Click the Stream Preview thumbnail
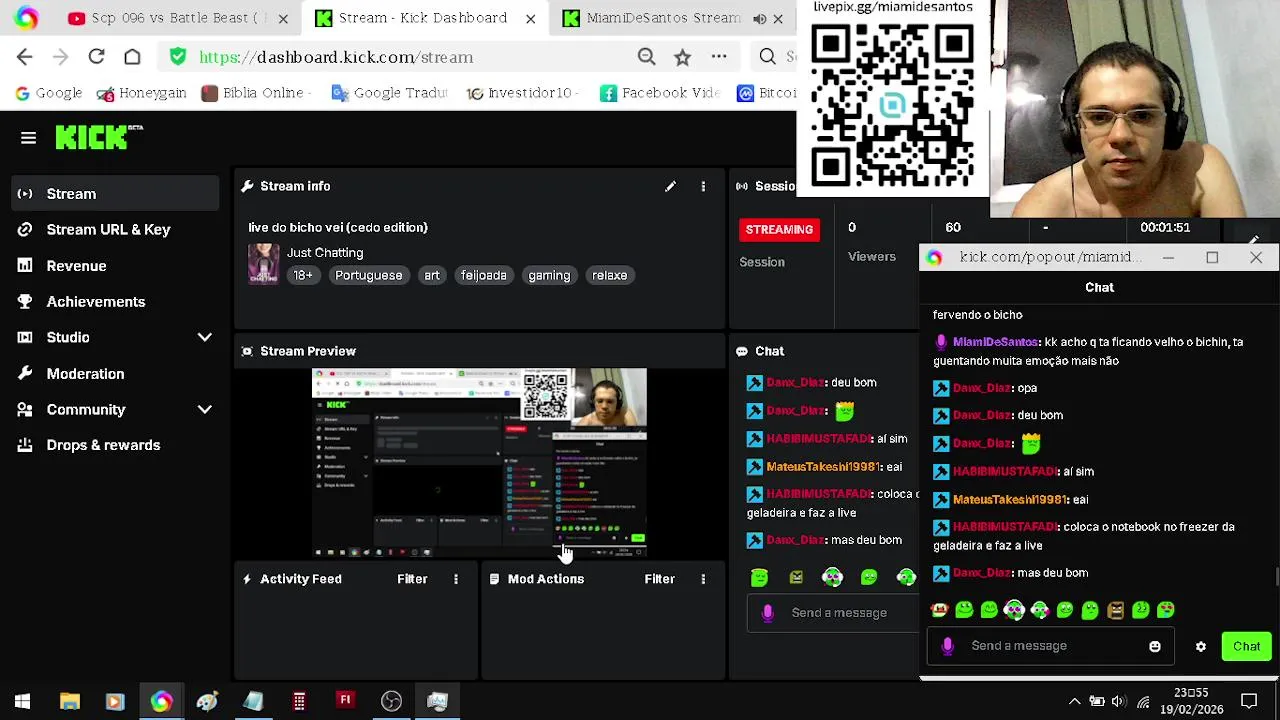This screenshot has height=720, width=1280. [479, 463]
